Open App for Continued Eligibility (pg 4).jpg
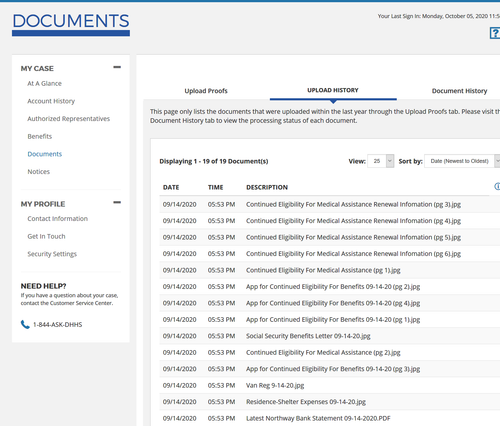Screen dimensions: 500x426 pyautogui.click(x=333, y=303)
